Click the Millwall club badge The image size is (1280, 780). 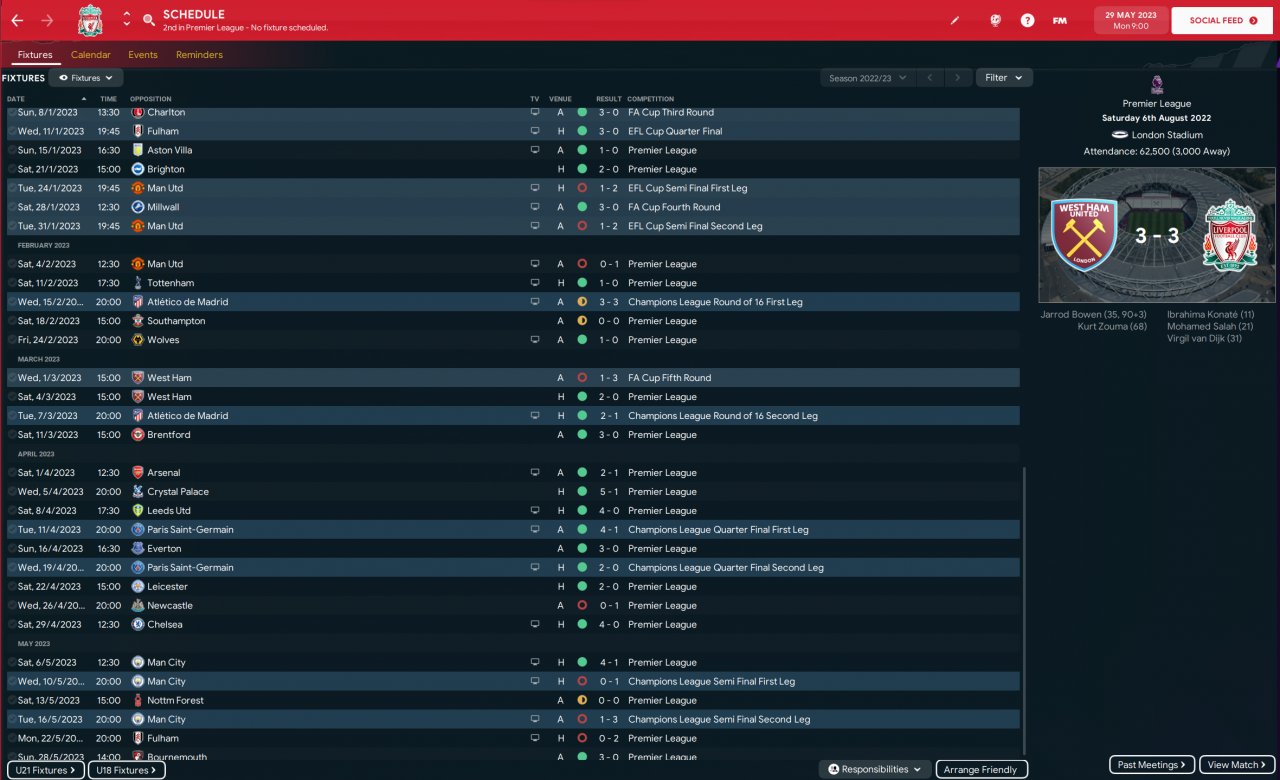pos(138,207)
